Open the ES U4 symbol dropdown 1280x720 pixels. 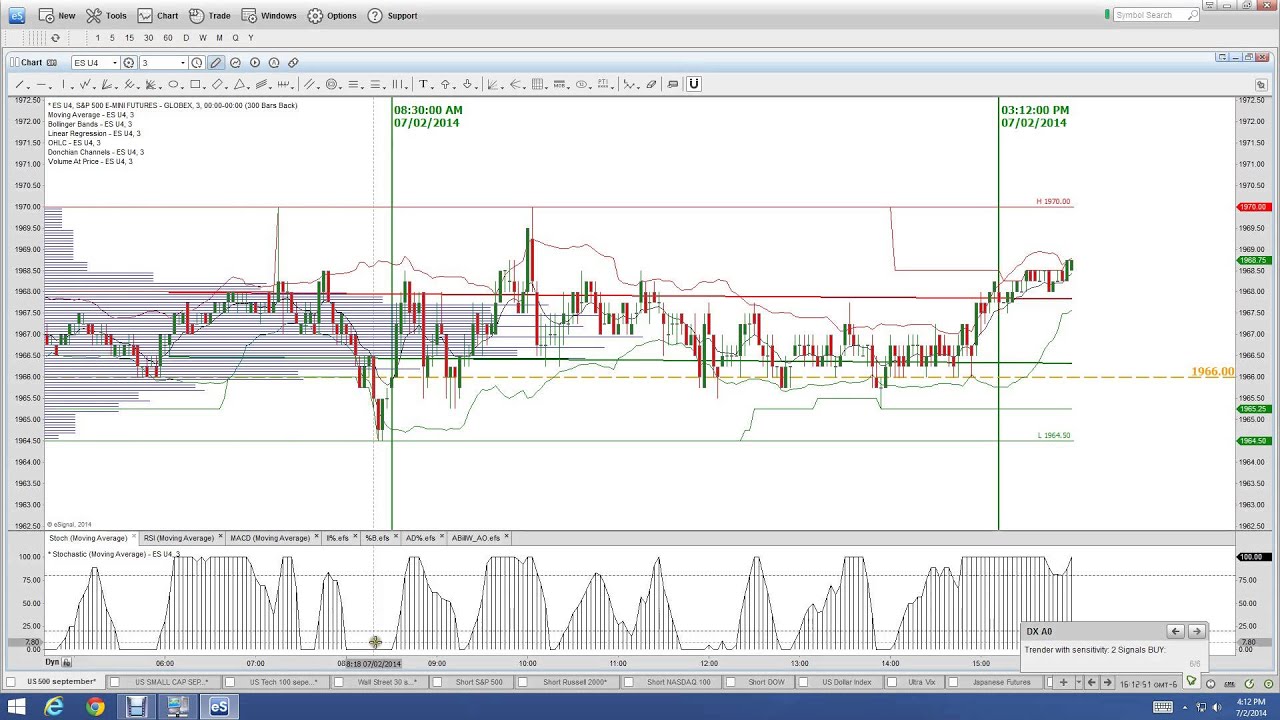coord(114,63)
